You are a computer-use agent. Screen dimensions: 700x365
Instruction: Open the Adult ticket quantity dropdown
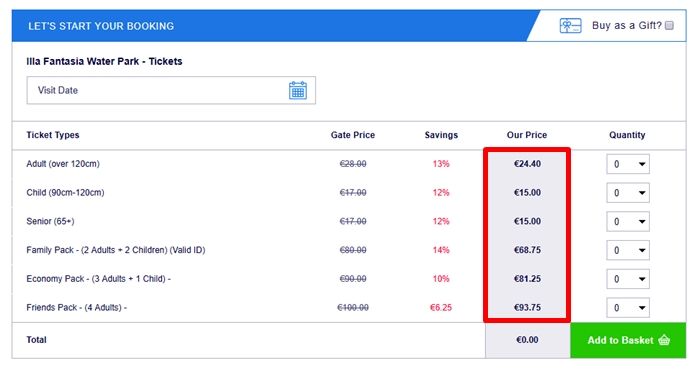click(628, 164)
